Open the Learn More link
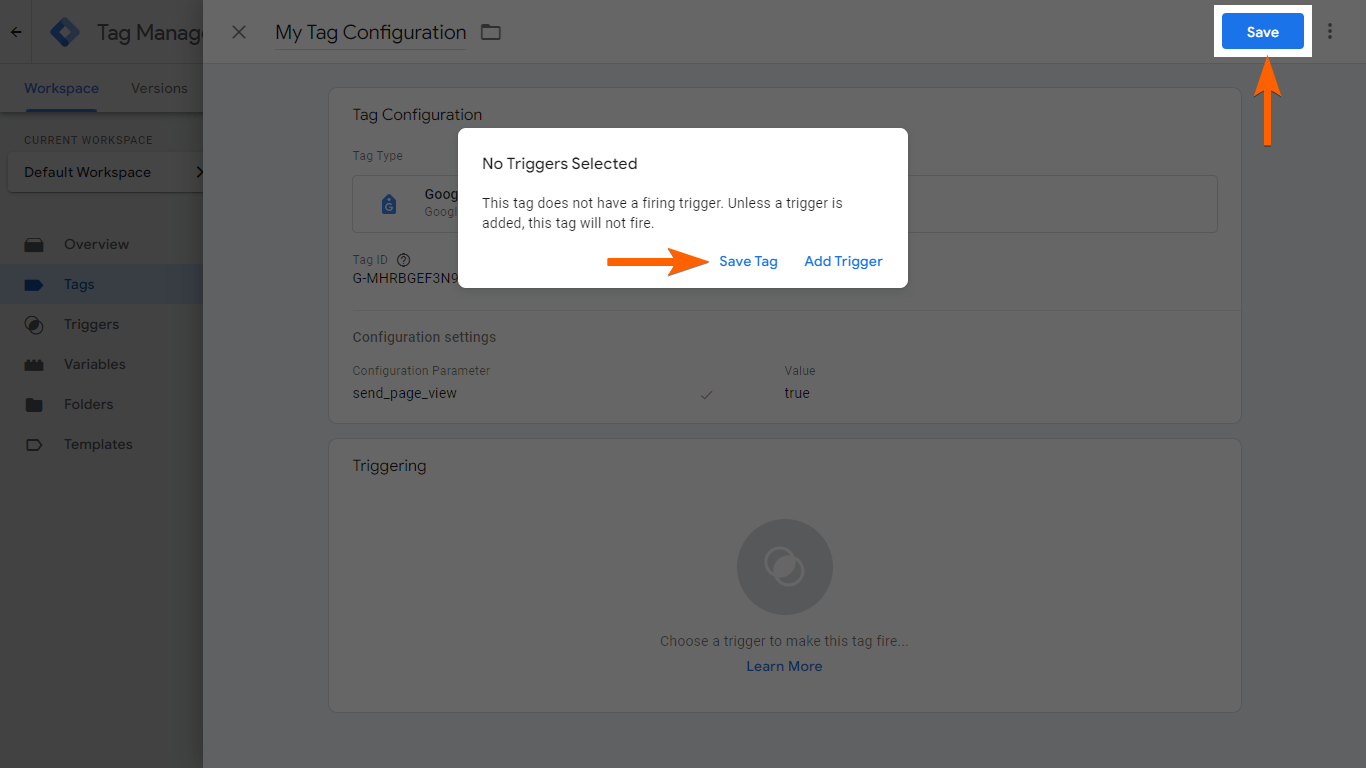The width and height of the screenshot is (1366, 768). (784, 666)
